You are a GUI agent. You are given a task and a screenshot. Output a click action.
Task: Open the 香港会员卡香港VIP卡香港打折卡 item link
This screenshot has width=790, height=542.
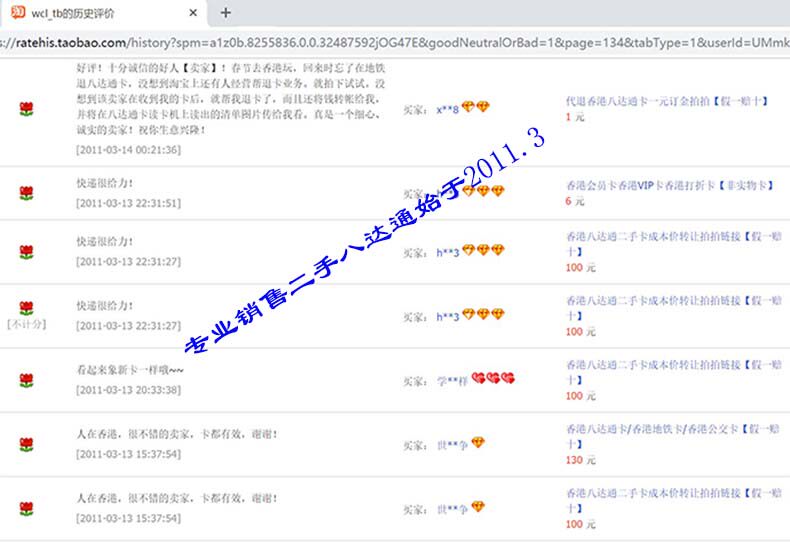pos(669,185)
